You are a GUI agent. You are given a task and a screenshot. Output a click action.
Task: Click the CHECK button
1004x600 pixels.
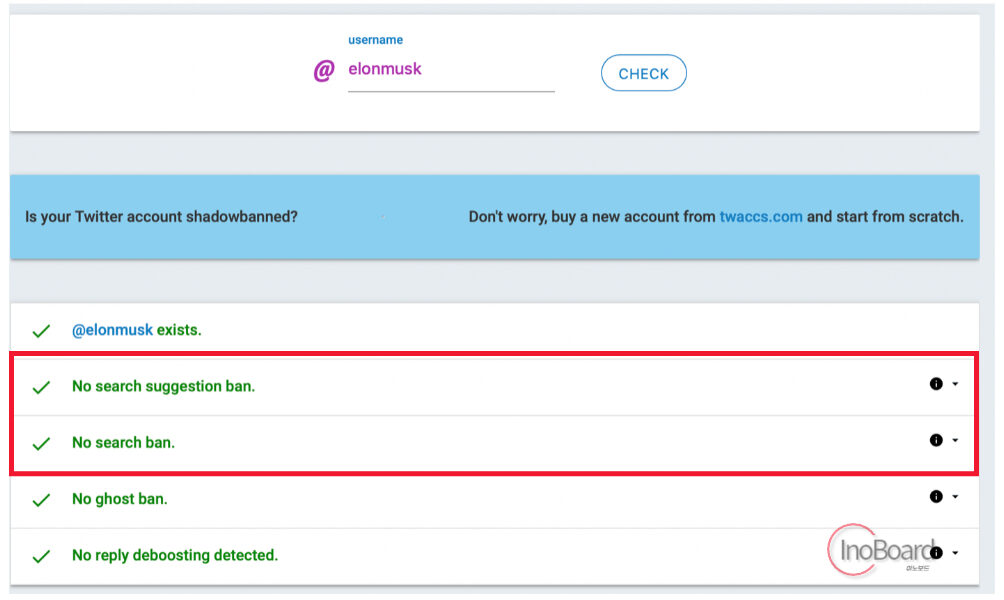[643, 73]
